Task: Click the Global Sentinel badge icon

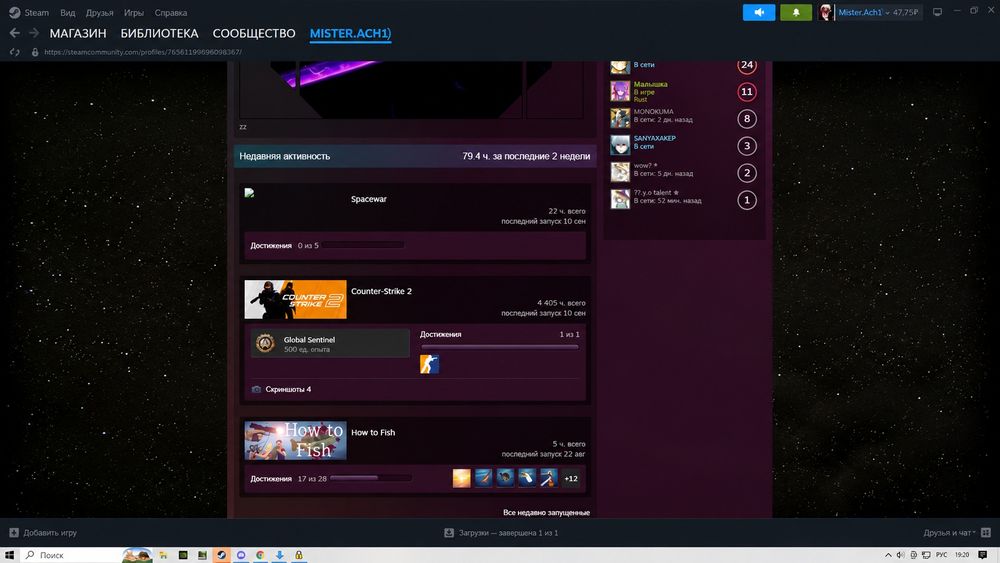Action: click(x=265, y=343)
